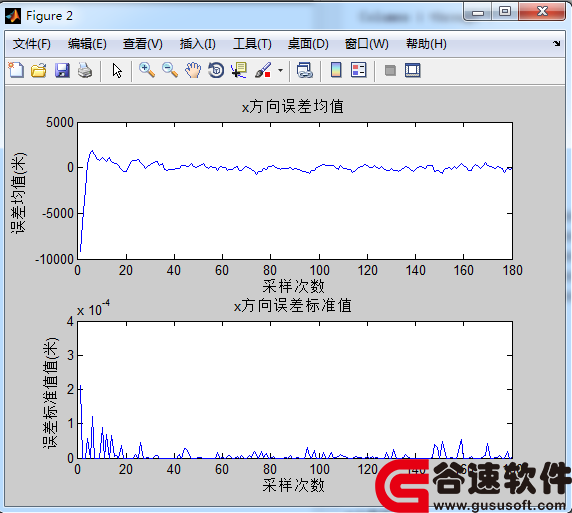This screenshot has width=572, height=513.
Task: Select the Brush data tool
Action: 263,70
